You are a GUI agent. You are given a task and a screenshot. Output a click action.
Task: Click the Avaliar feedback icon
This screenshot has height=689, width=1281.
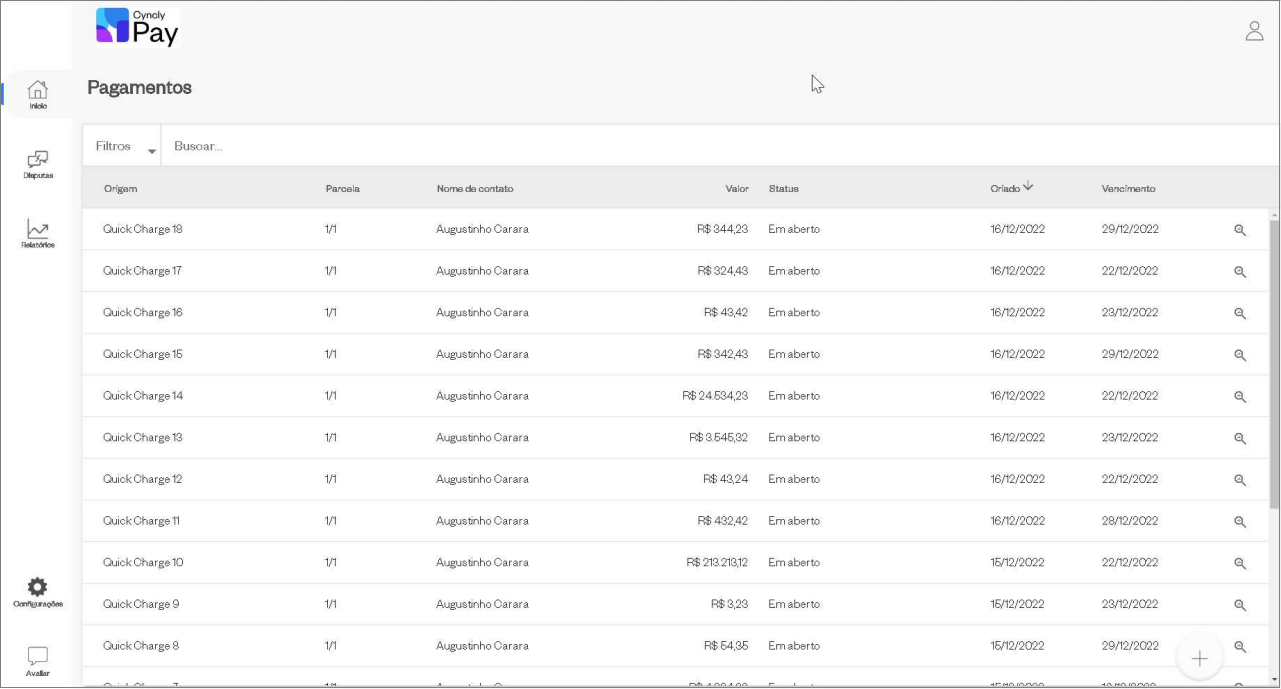coord(38,661)
